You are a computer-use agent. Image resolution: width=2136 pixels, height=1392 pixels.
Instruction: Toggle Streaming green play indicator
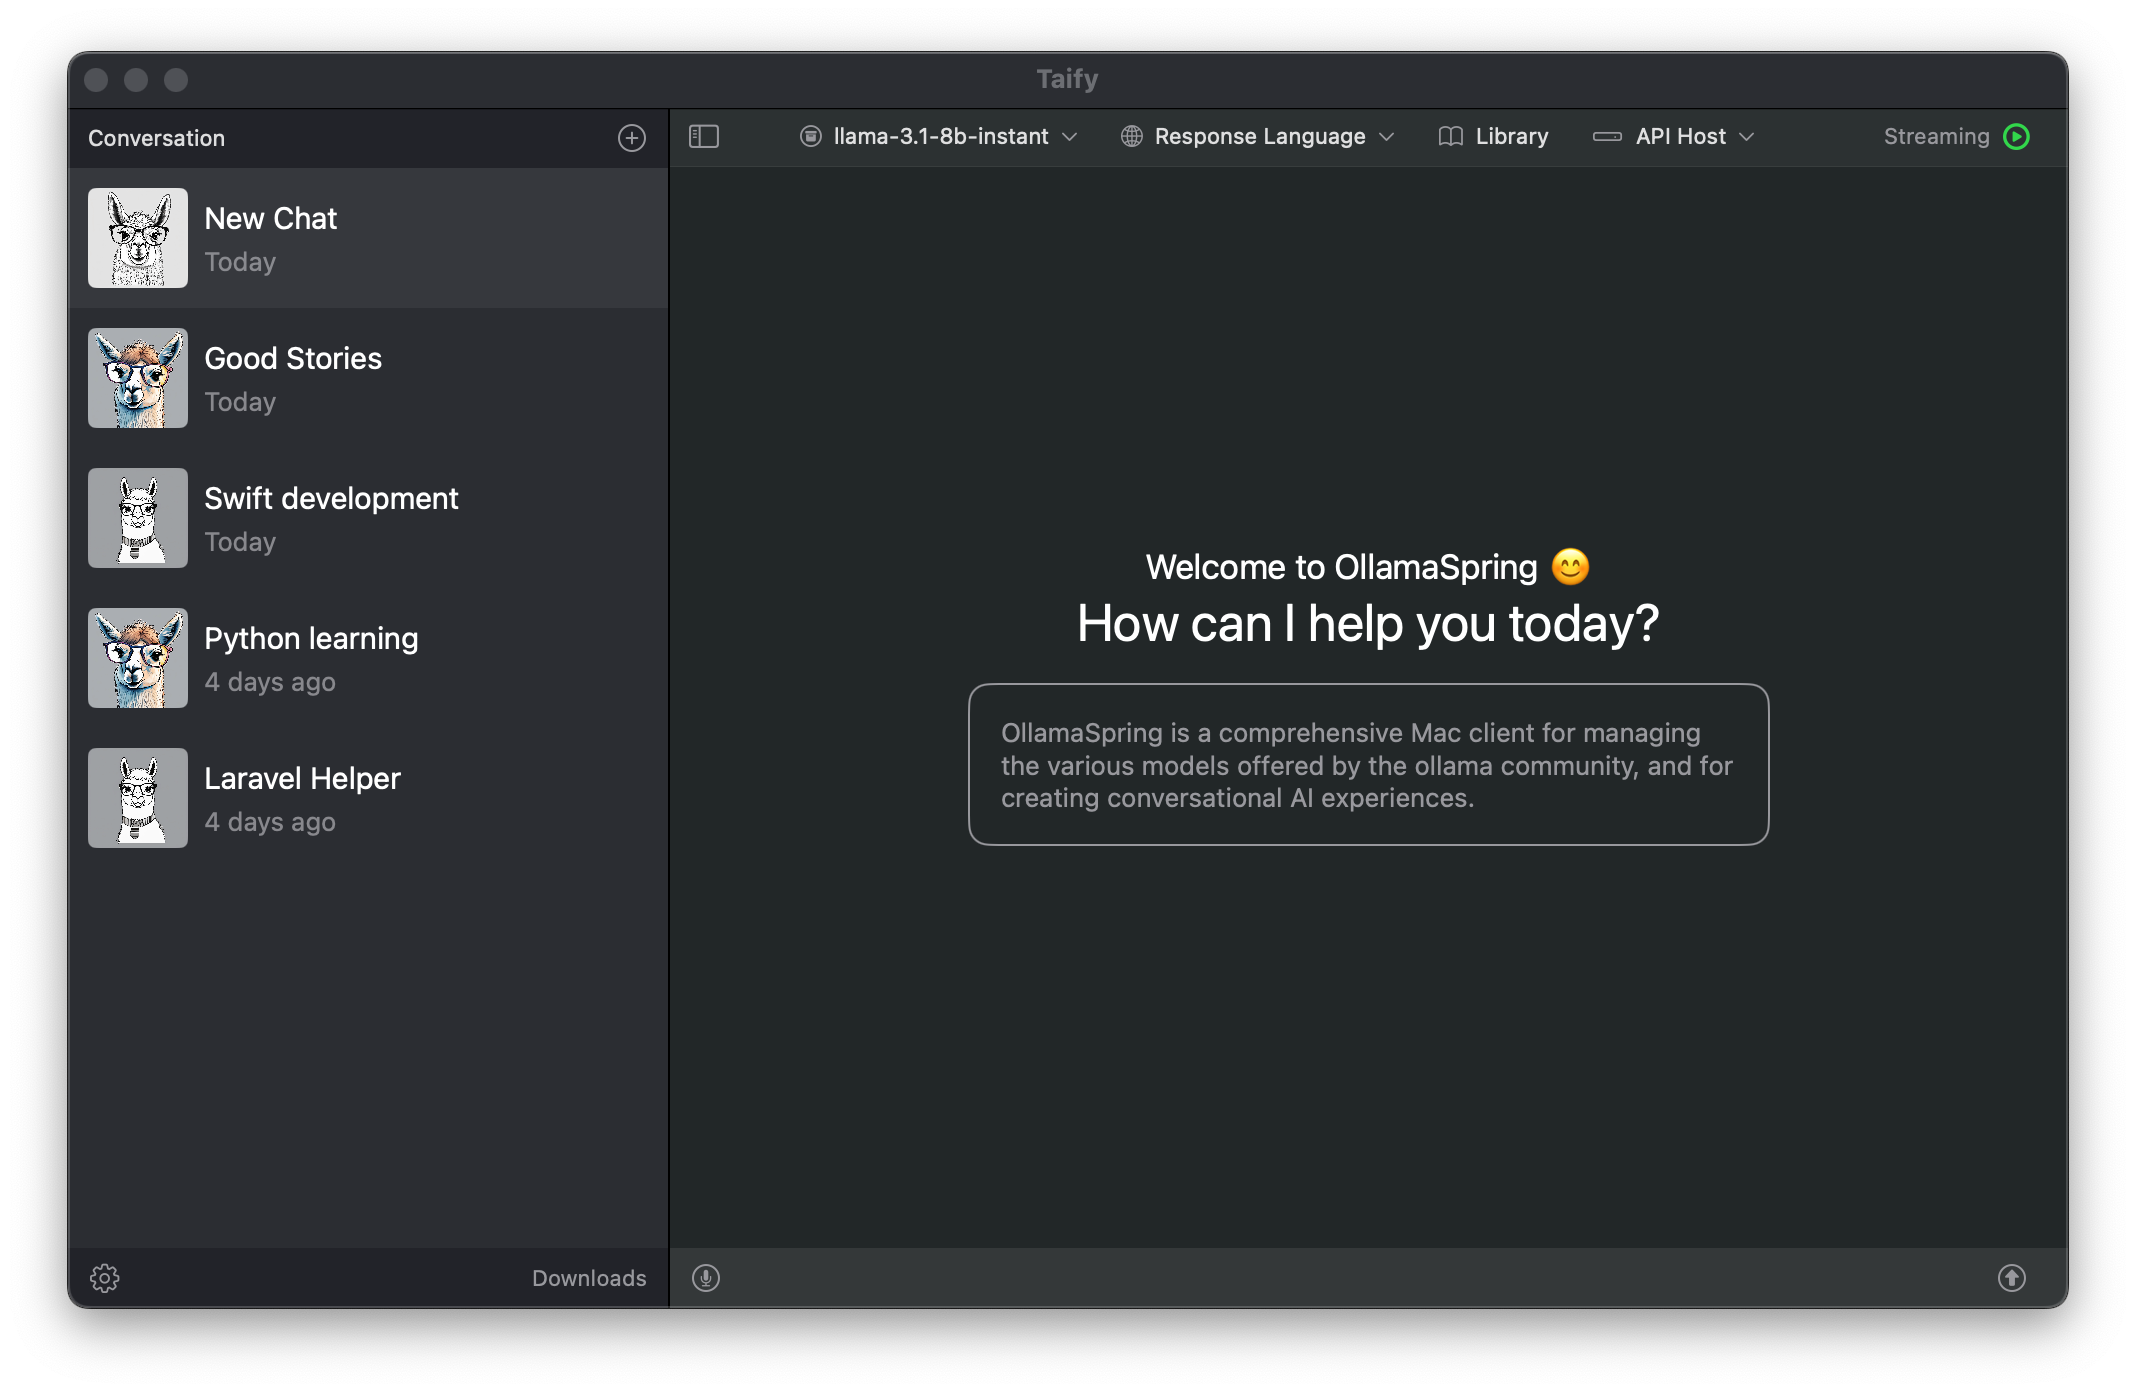click(2017, 136)
